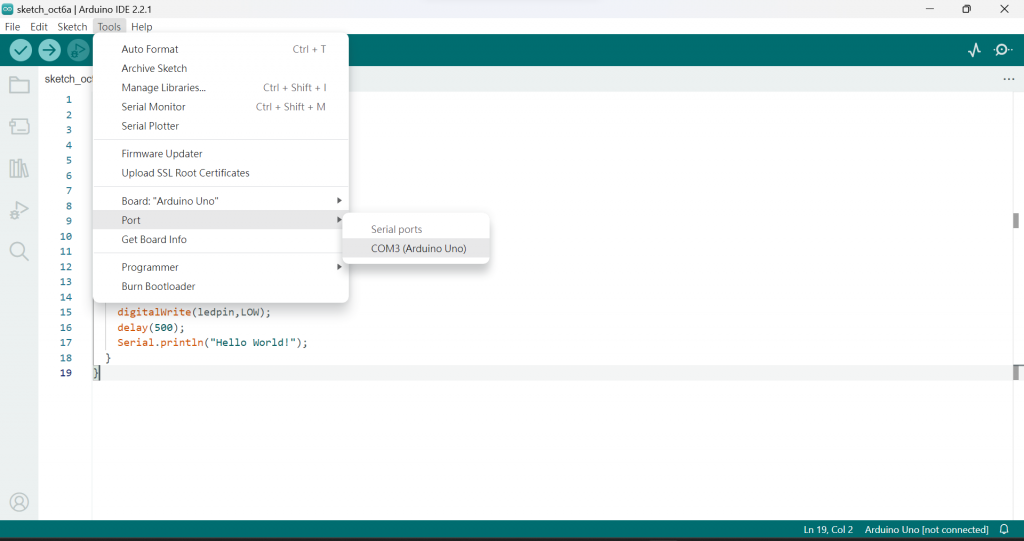1024x541 pixels.
Task: Open the Boards Manager sidebar icon
Action: [x=19, y=126]
